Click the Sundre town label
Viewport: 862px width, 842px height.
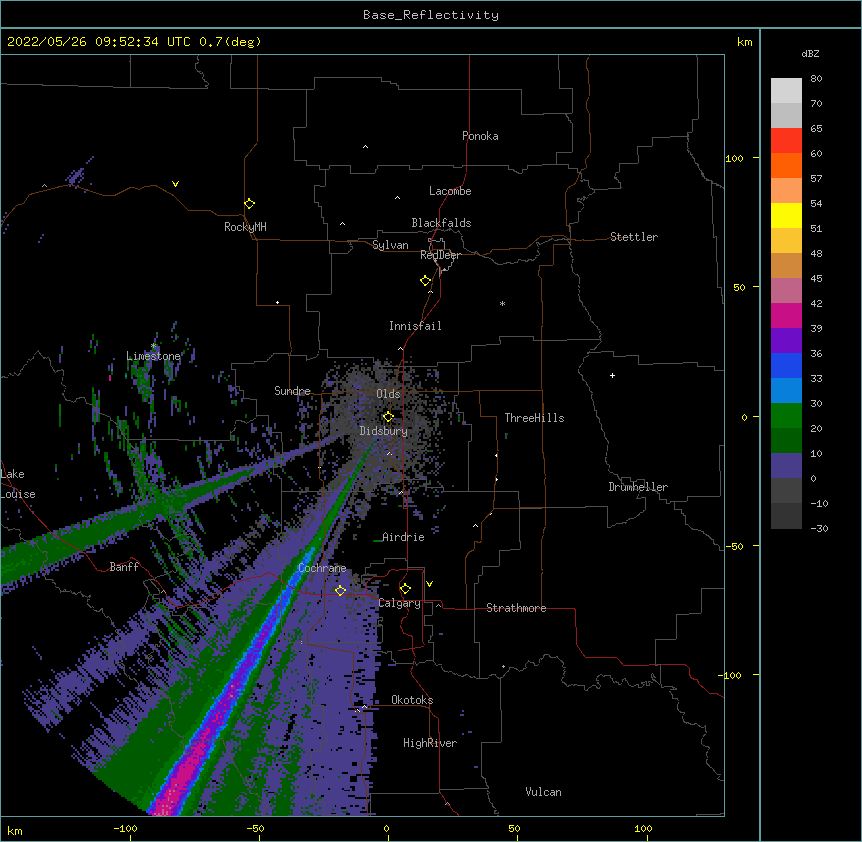click(x=292, y=391)
